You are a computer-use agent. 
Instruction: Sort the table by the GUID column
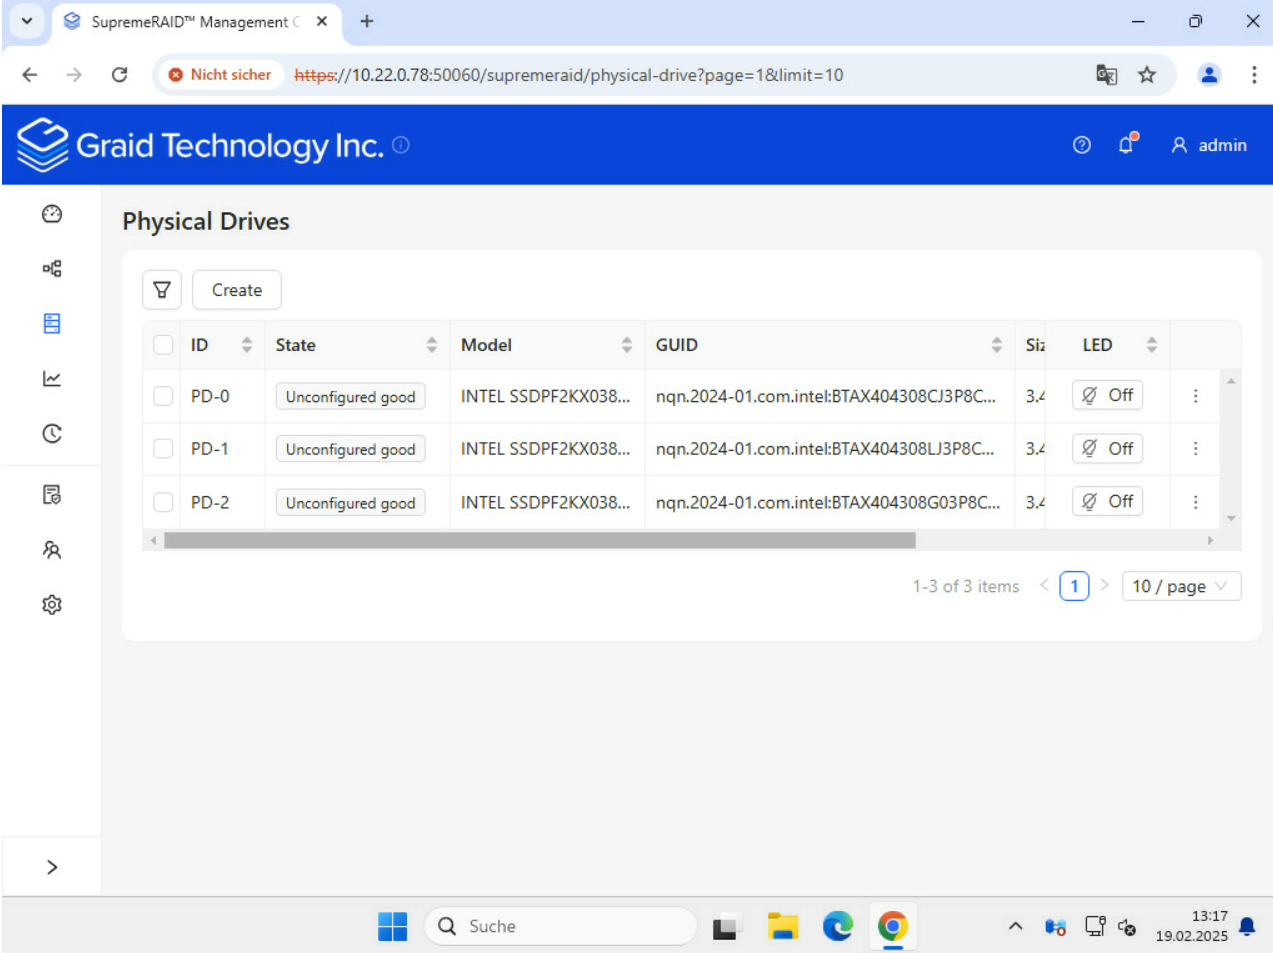click(x=997, y=345)
